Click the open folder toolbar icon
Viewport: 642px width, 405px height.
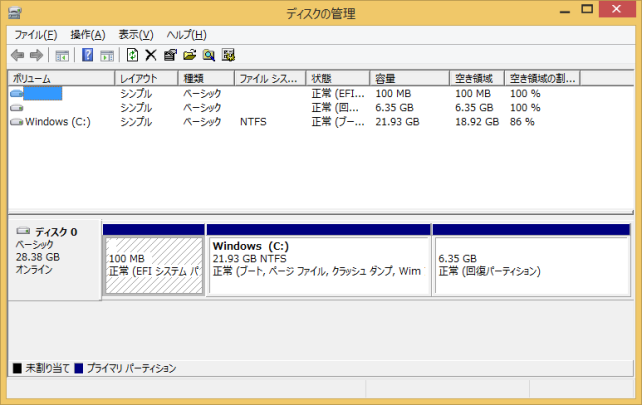pos(189,55)
